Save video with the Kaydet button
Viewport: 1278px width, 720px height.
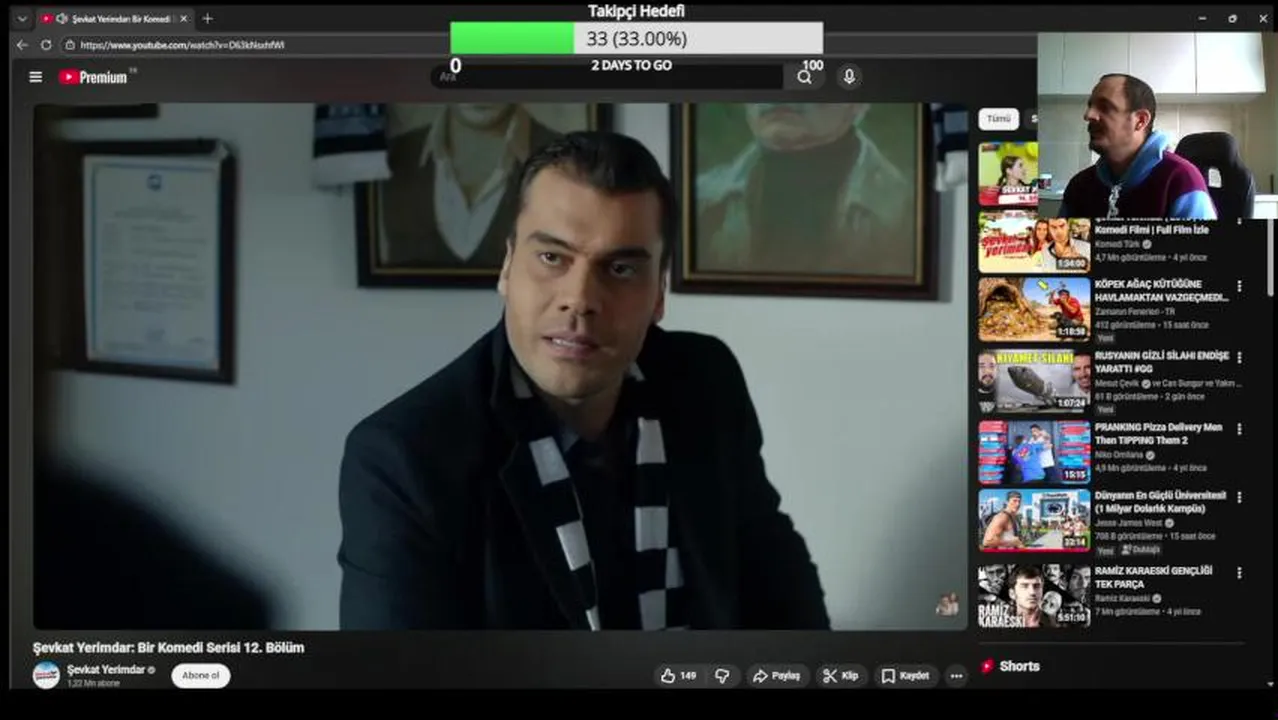coord(906,676)
